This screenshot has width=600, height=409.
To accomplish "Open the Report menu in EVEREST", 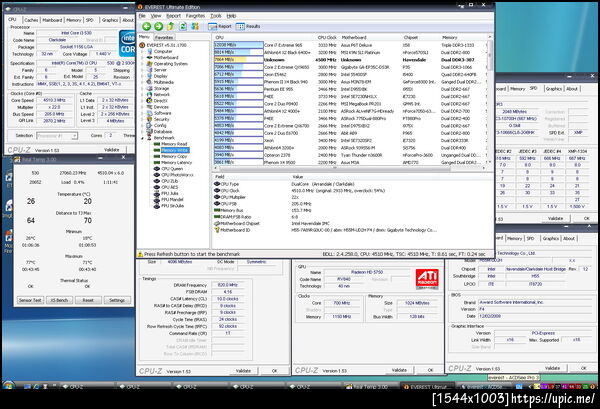I will [173, 16].
